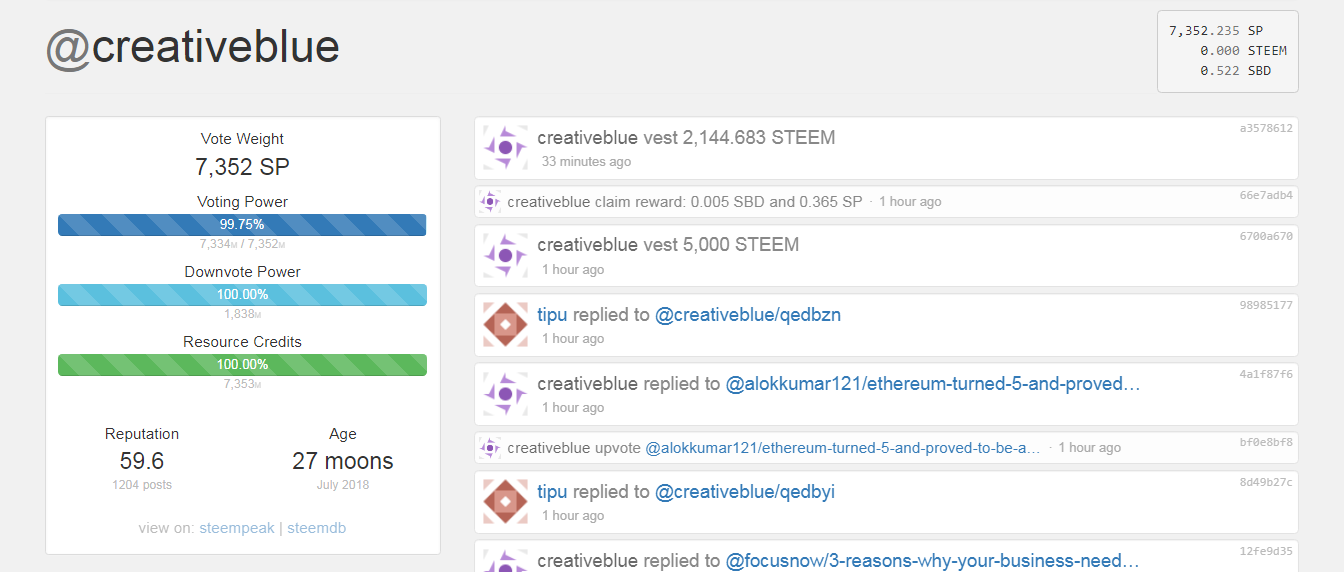Click tipu username on qedbyi row

point(552,492)
